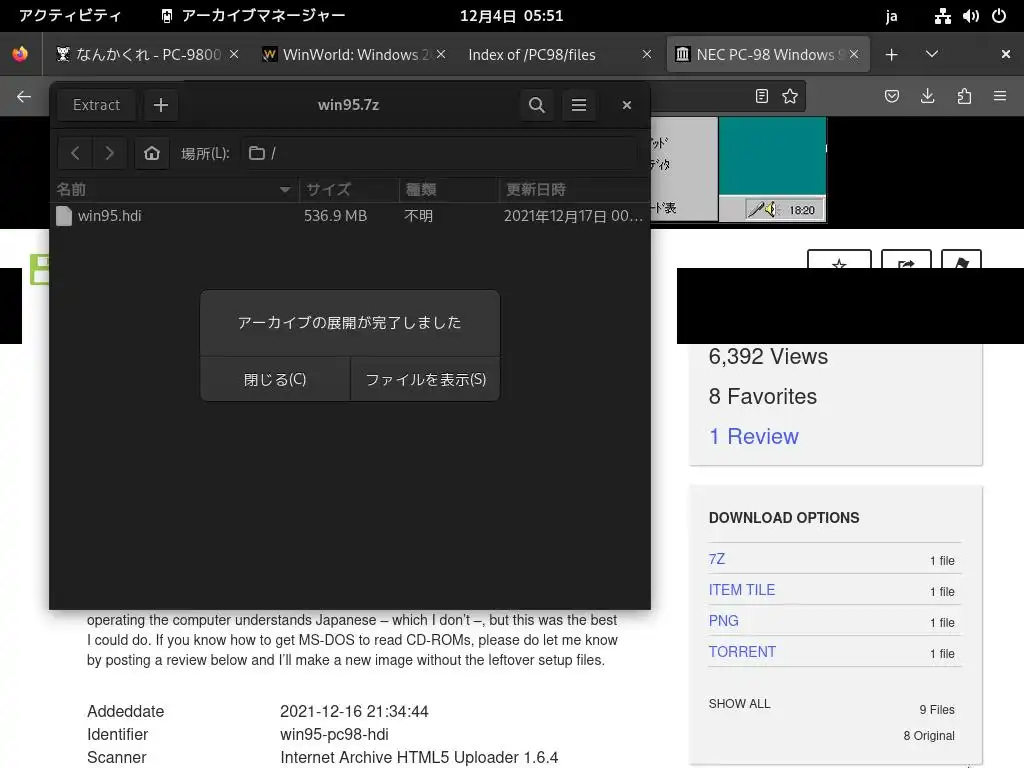
Task: Click the 6,392 Views text
Action: 768,357
